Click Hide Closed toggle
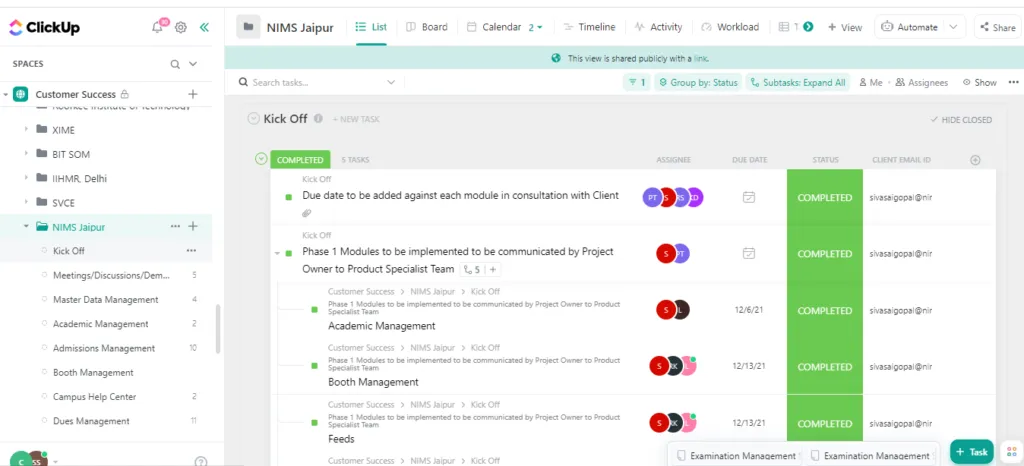Image resolution: width=1024 pixels, height=466 pixels. pos(961,119)
